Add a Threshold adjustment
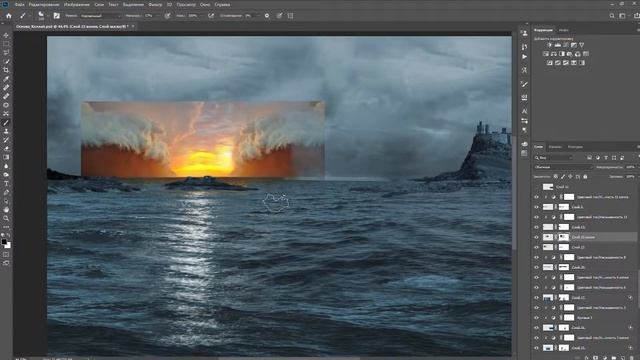640x360 pixels. pos(566,63)
